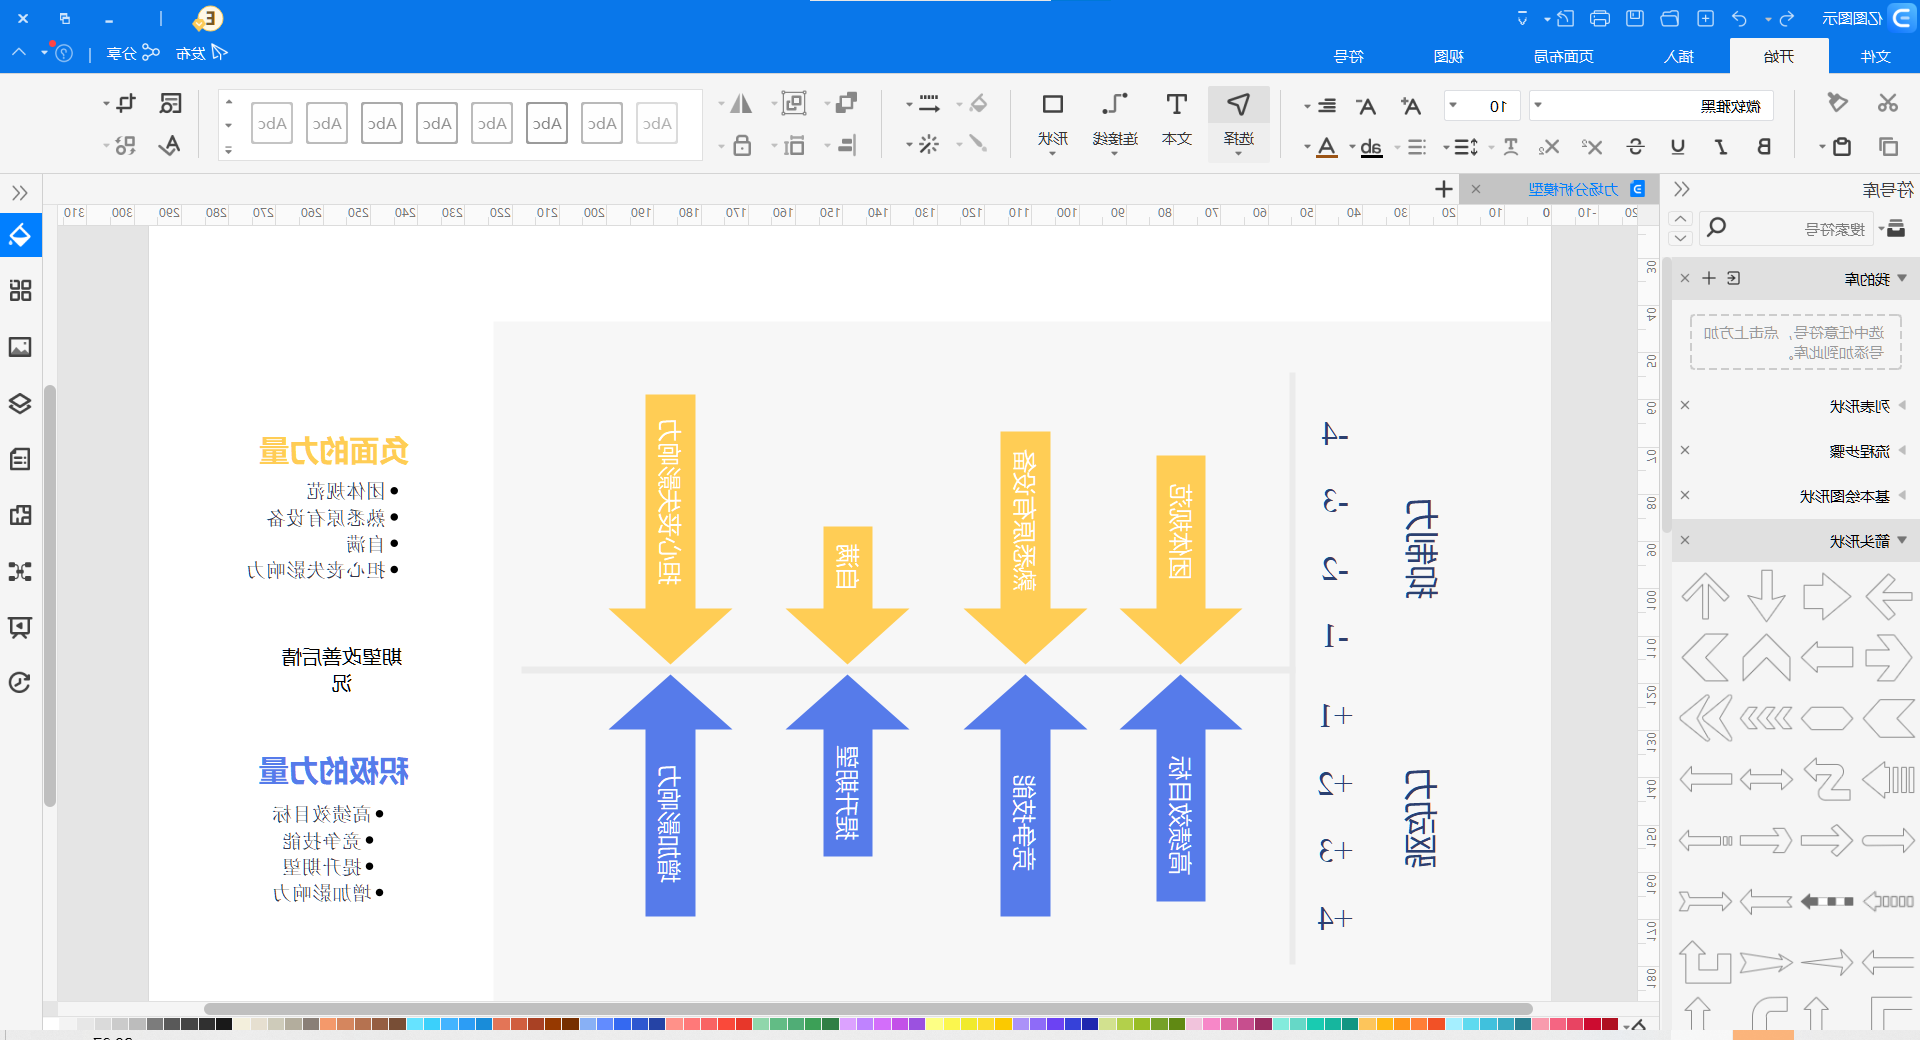Image resolution: width=1920 pixels, height=1040 pixels.
Task: Click the plus icon to add a new document tab
Action: click(x=1443, y=189)
